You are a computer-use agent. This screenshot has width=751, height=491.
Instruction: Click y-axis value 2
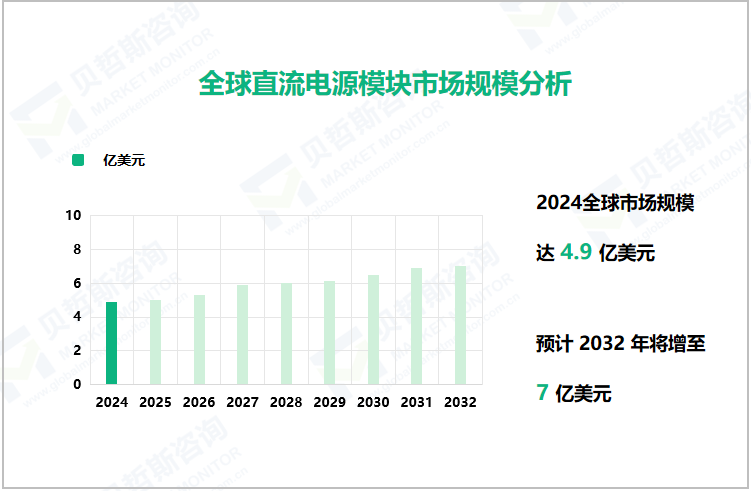[x=77, y=350]
